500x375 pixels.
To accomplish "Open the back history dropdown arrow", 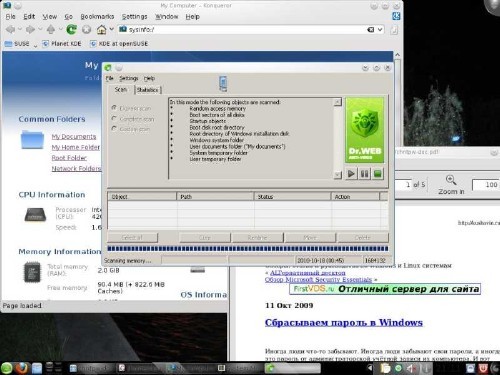I will [x=20, y=29].
